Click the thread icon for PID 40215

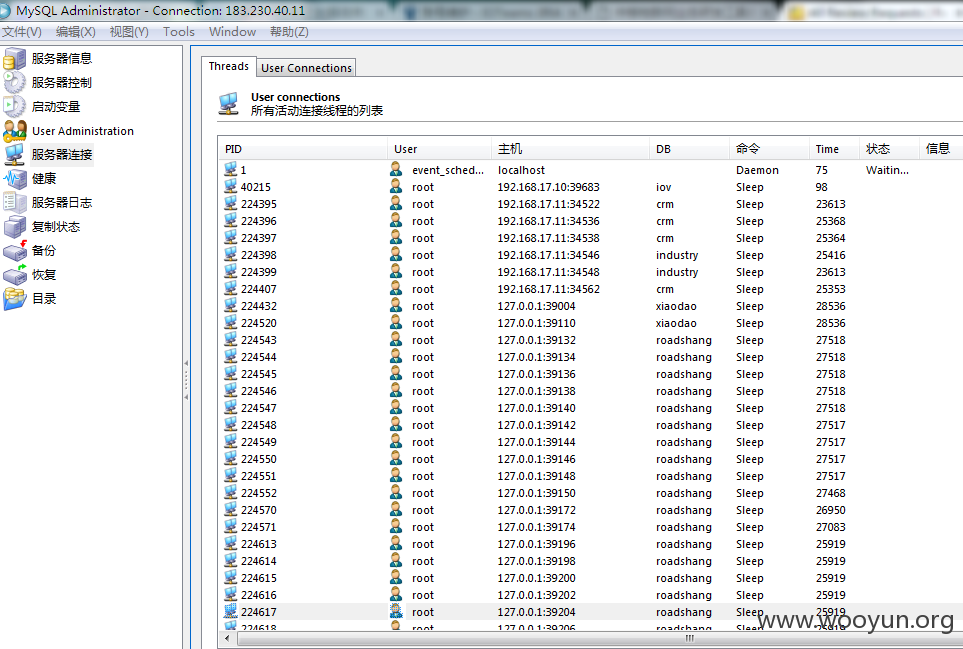pos(230,187)
